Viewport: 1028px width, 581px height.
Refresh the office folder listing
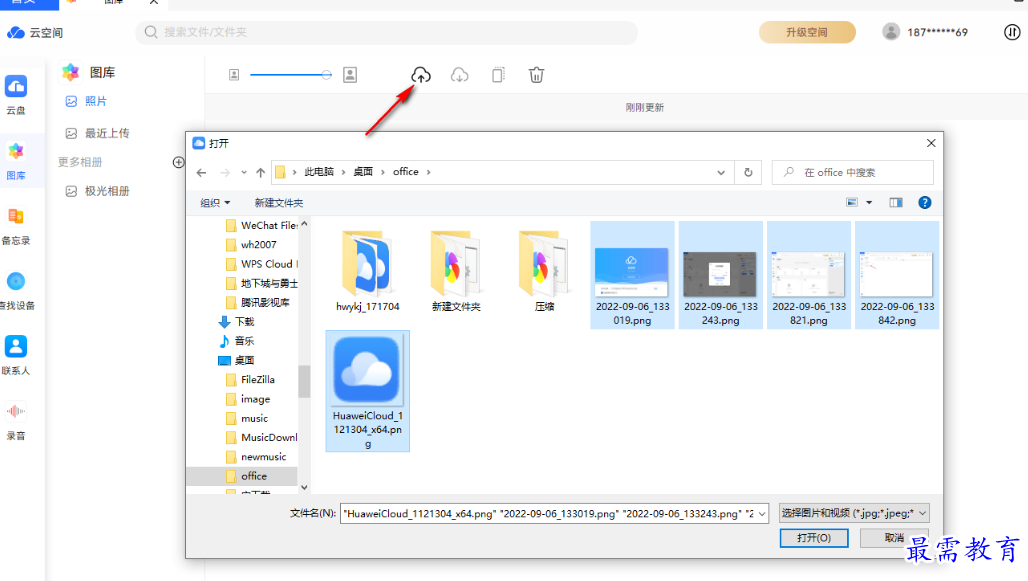pyautogui.click(x=748, y=172)
